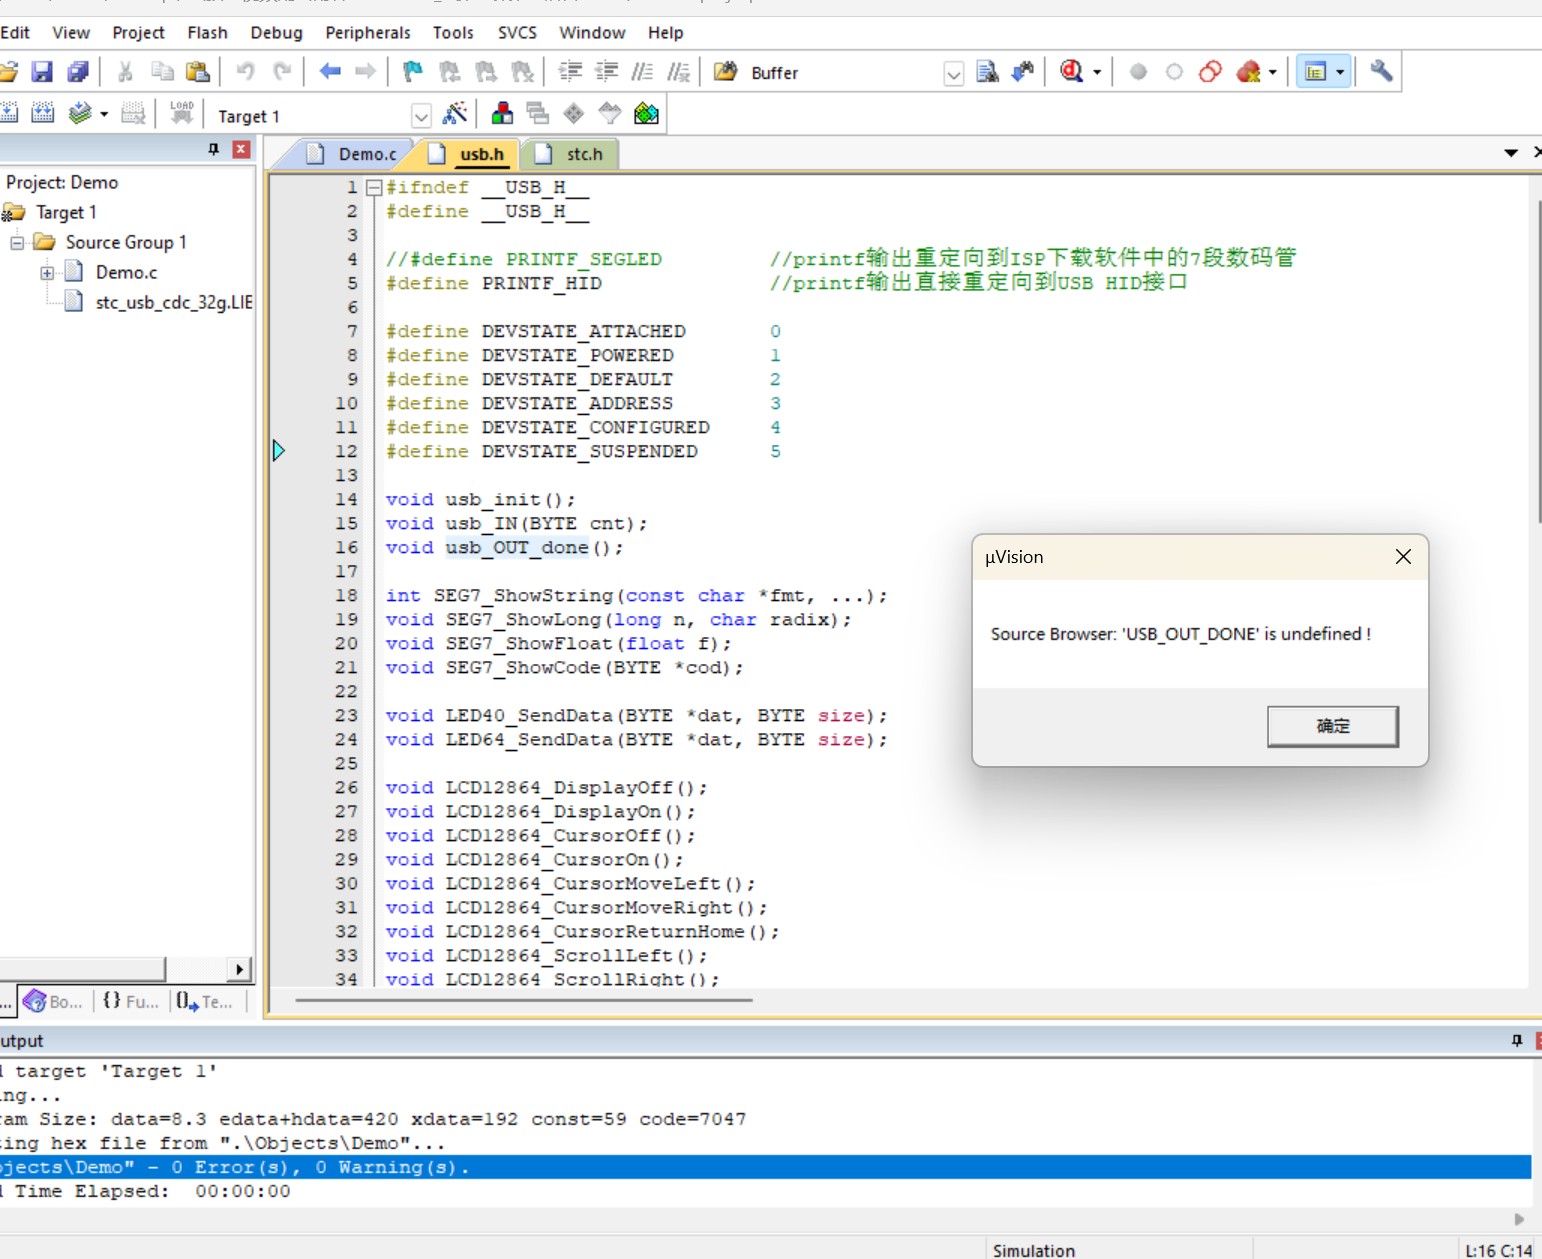Screen dimensions: 1542x1259
Task: Open Manage Multi-Project Workspace icon
Action: (x=538, y=113)
